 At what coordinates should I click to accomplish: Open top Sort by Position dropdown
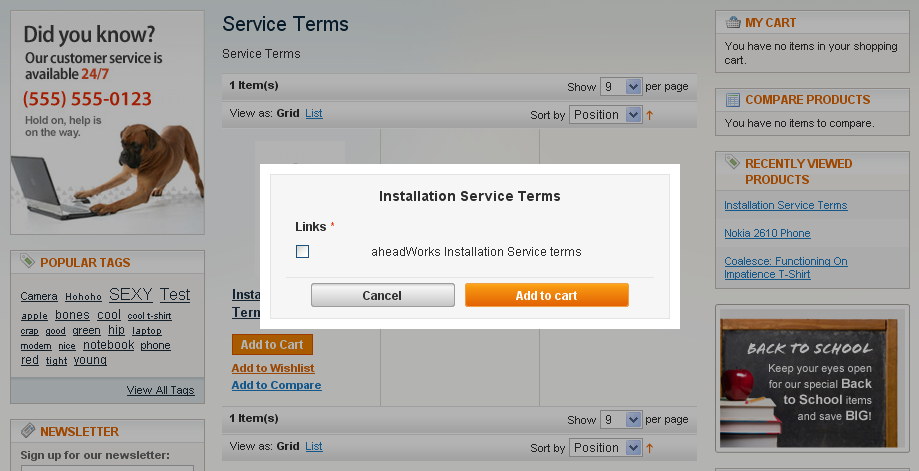[606, 115]
